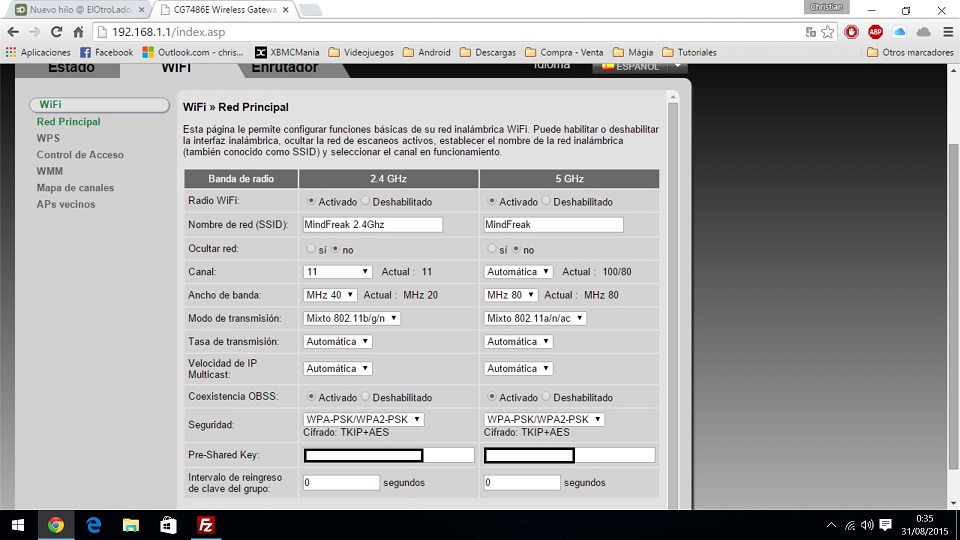The width and height of the screenshot is (960, 540).
Task: Open the Videojuegos bookmark folder
Action: 361,53
